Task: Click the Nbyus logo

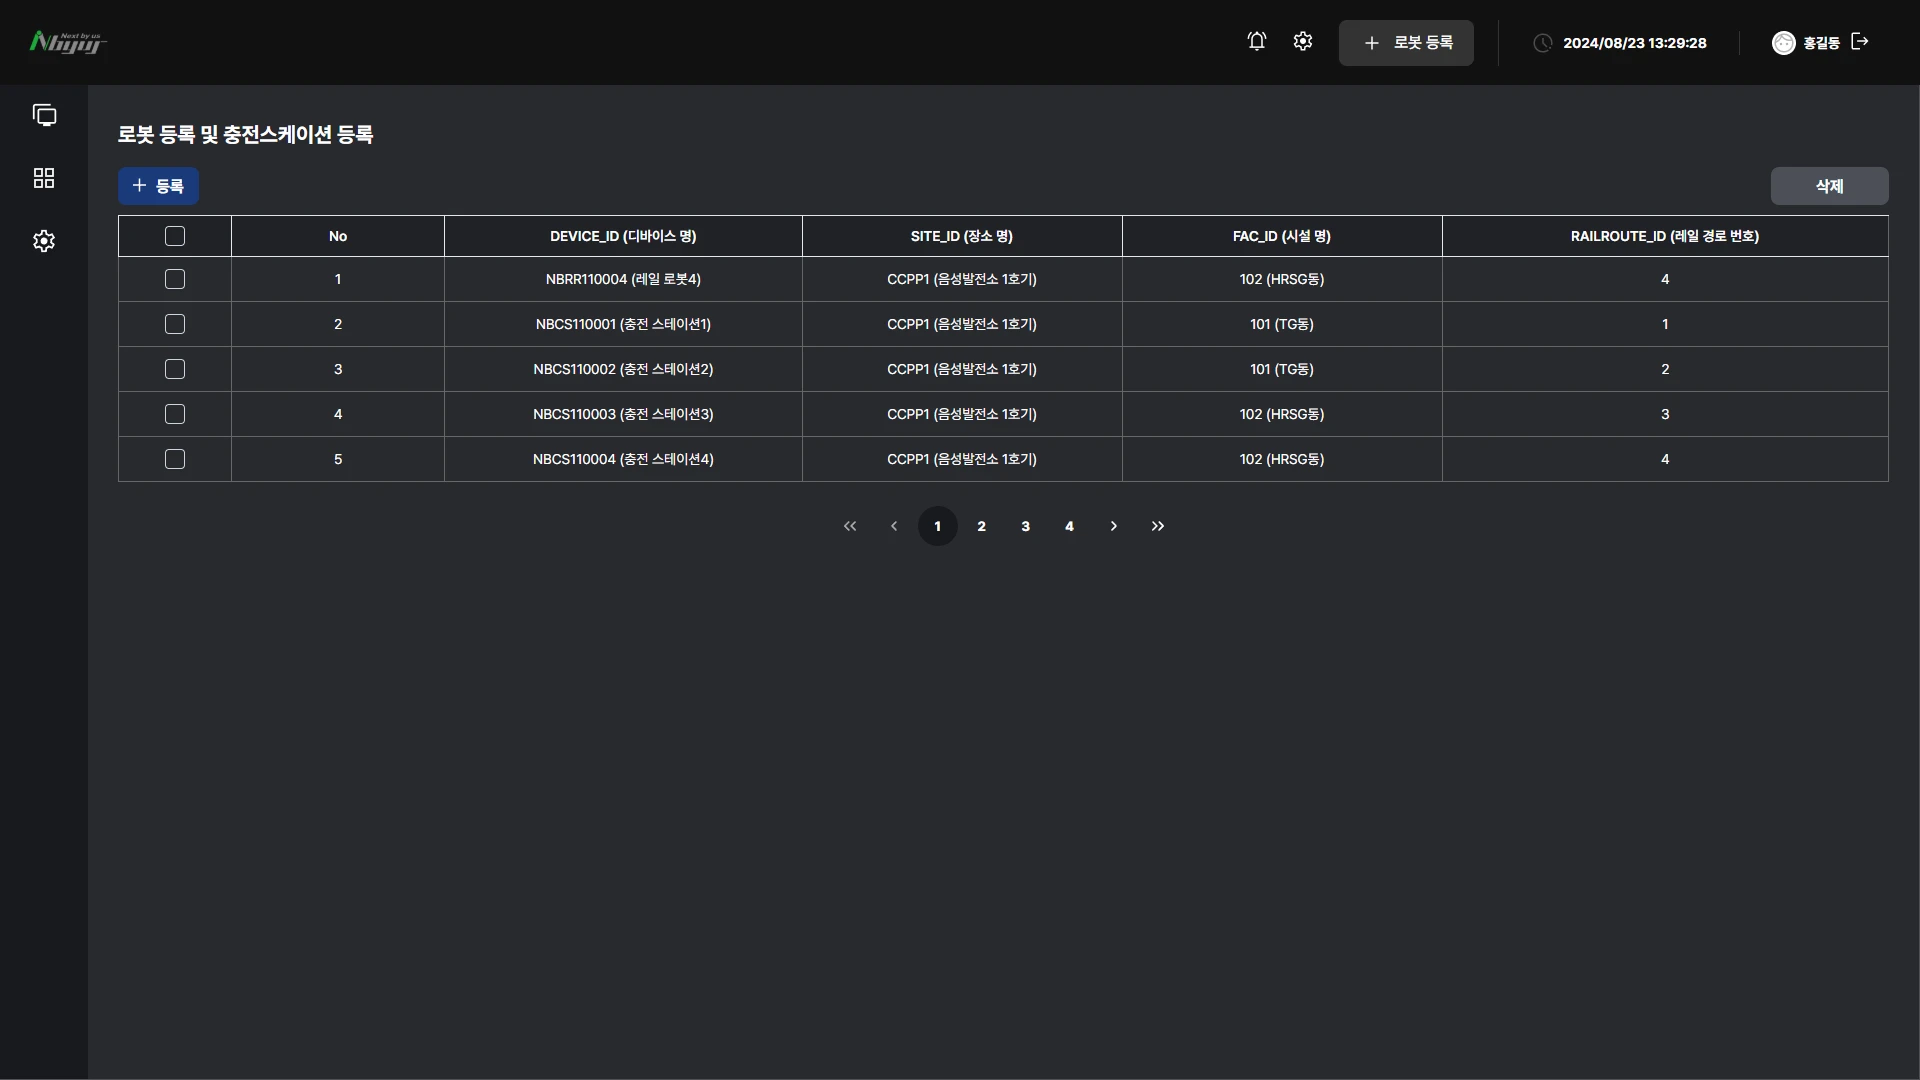Action: [x=68, y=42]
